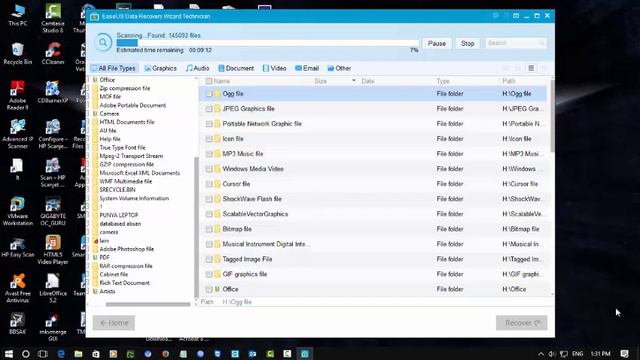
Task: Launch Avast Free Antivirus shortcut
Action: coord(18,288)
